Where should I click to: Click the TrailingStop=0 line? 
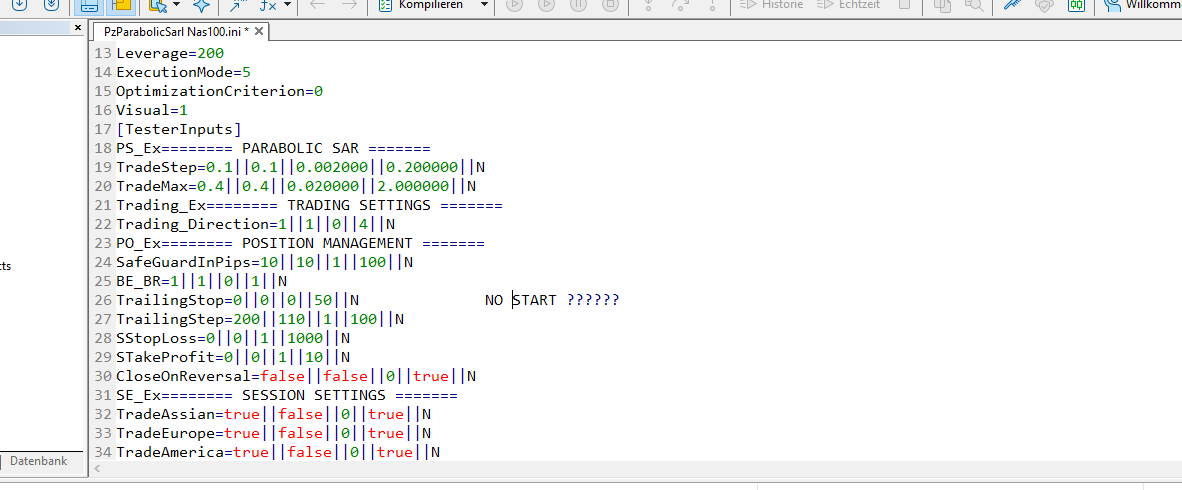(x=237, y=300)
